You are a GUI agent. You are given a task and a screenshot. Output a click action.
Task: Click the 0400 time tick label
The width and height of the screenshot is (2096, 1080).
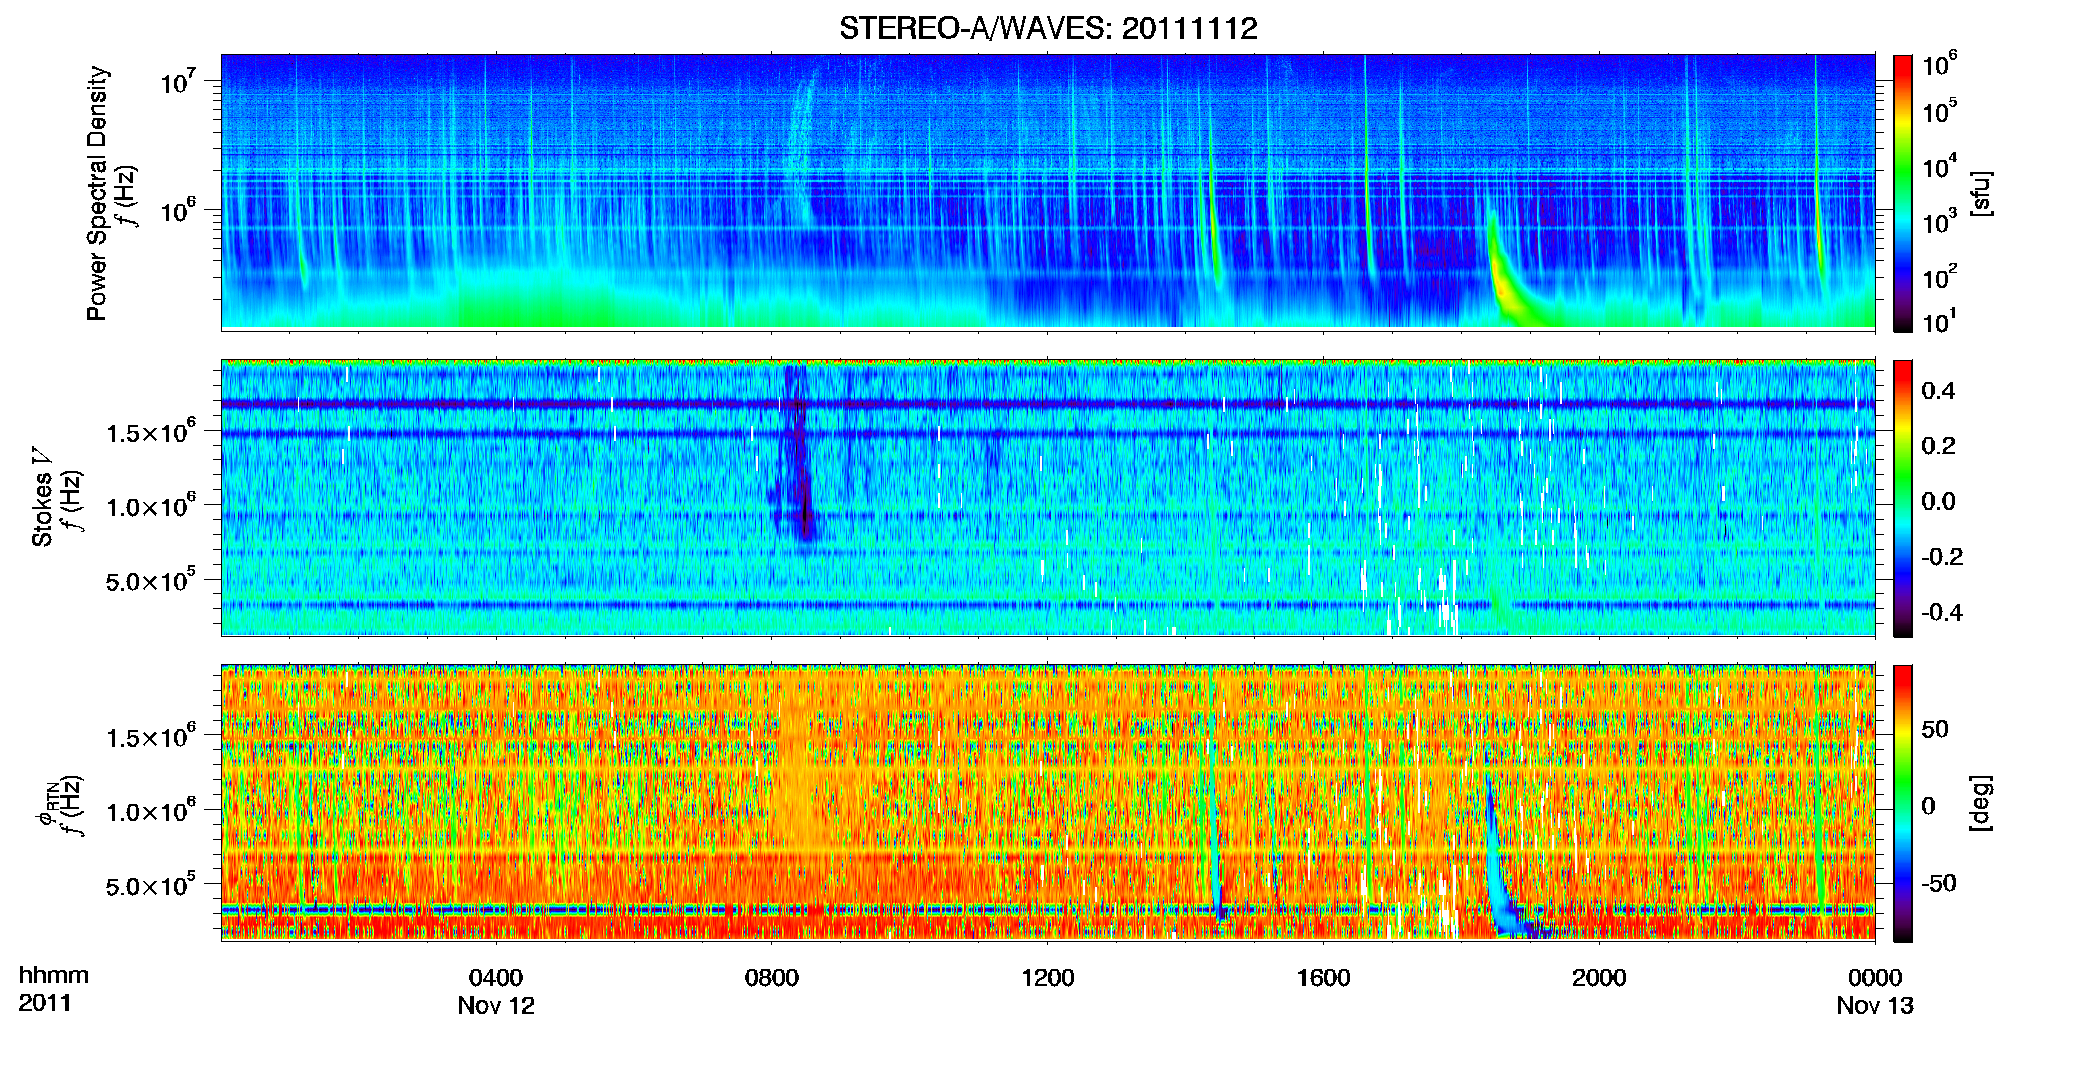(x=496, y=977)
